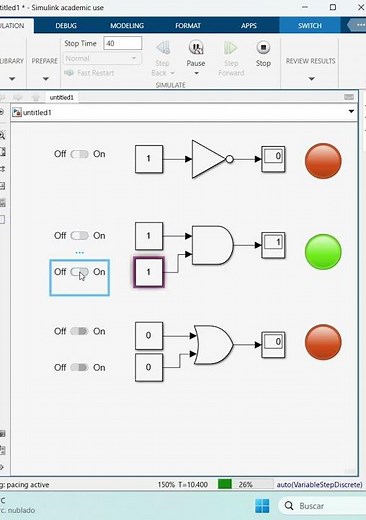
Task: Select the untitled1 model tab
Action: 62,97
